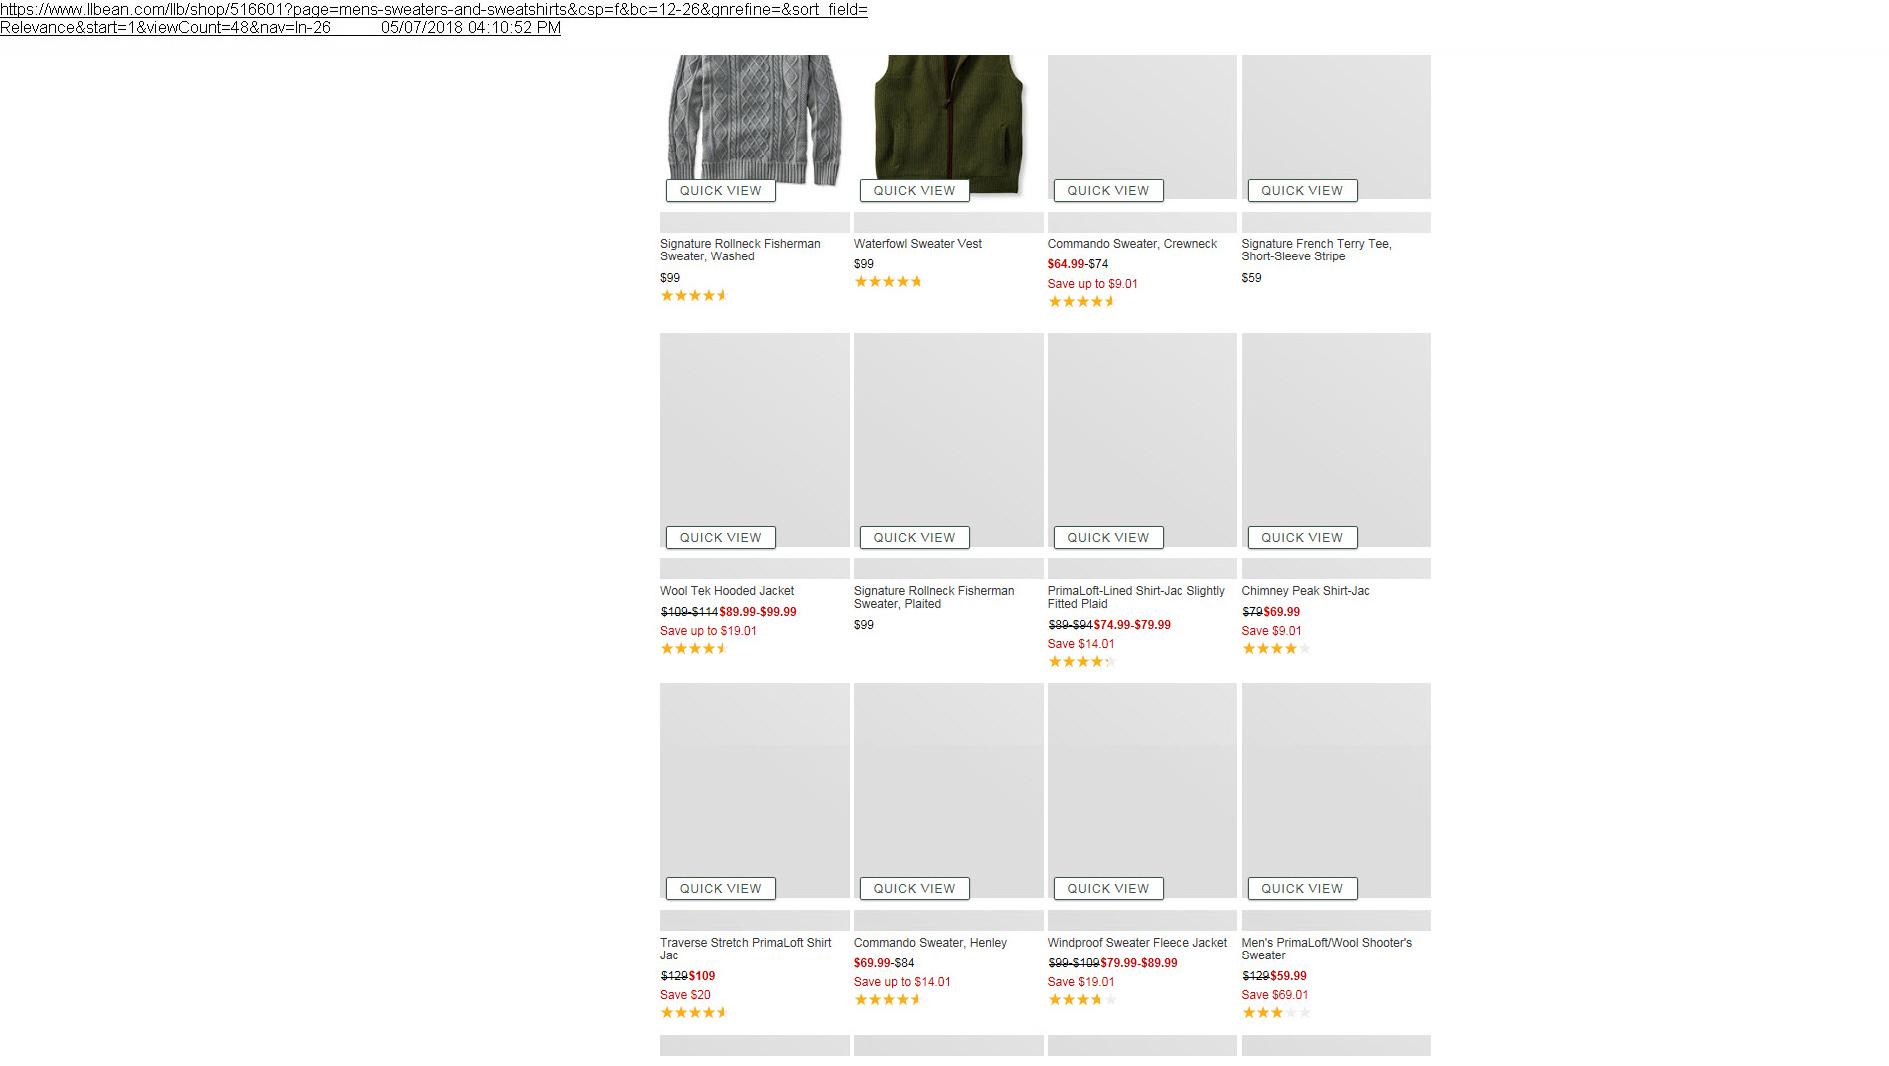Launch Quick View for Windproof Sweater Fleece Jacket
This screenshot has height=1066, width=1889.
[1108, 889]
